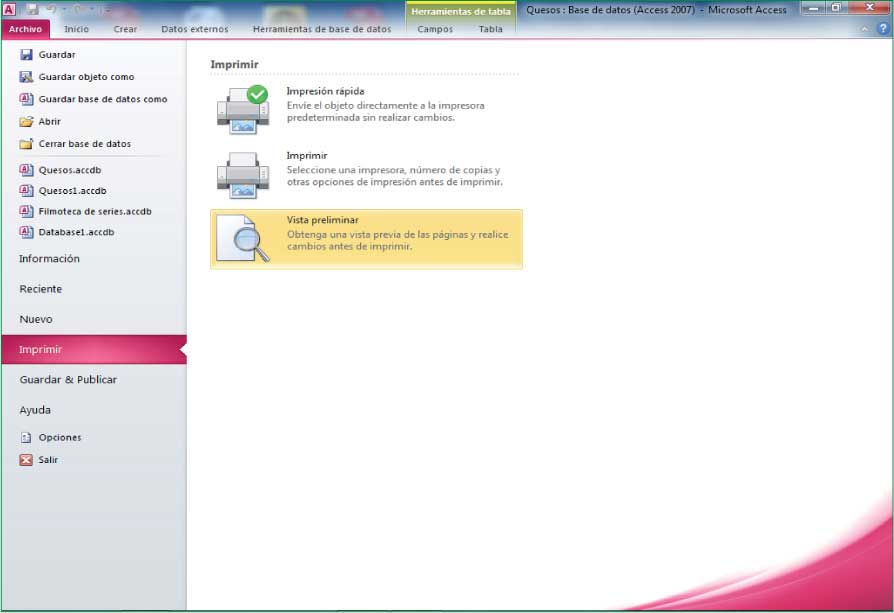Image resolution: width=894 pixels, height=613 pixels.
Task: Switch to the Crear tab
Action: (125, 29)
